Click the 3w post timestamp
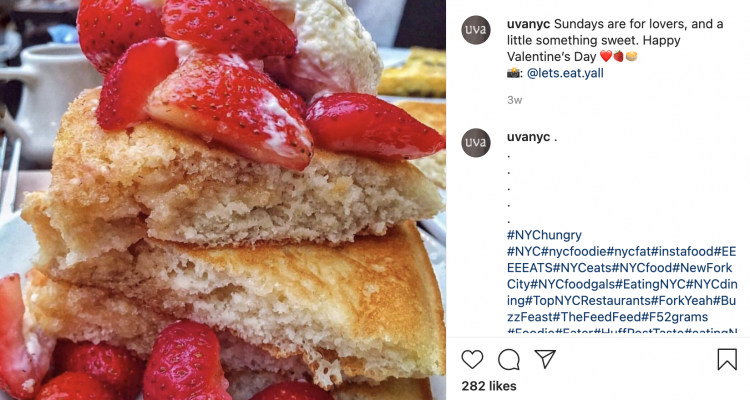 pyautogui.click(x=515, y=100)
